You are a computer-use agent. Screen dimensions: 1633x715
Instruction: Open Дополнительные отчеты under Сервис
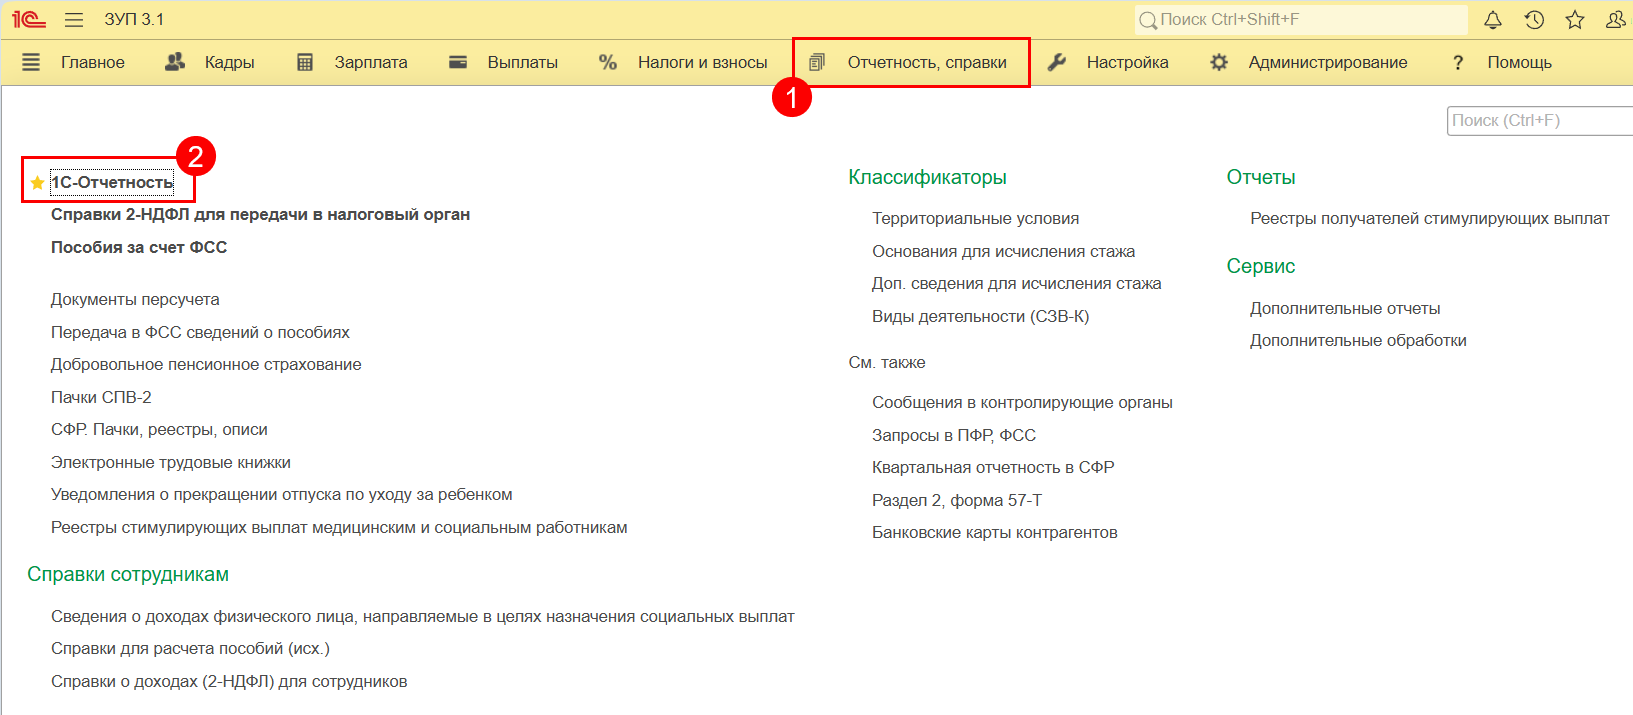coord(1345,309)
